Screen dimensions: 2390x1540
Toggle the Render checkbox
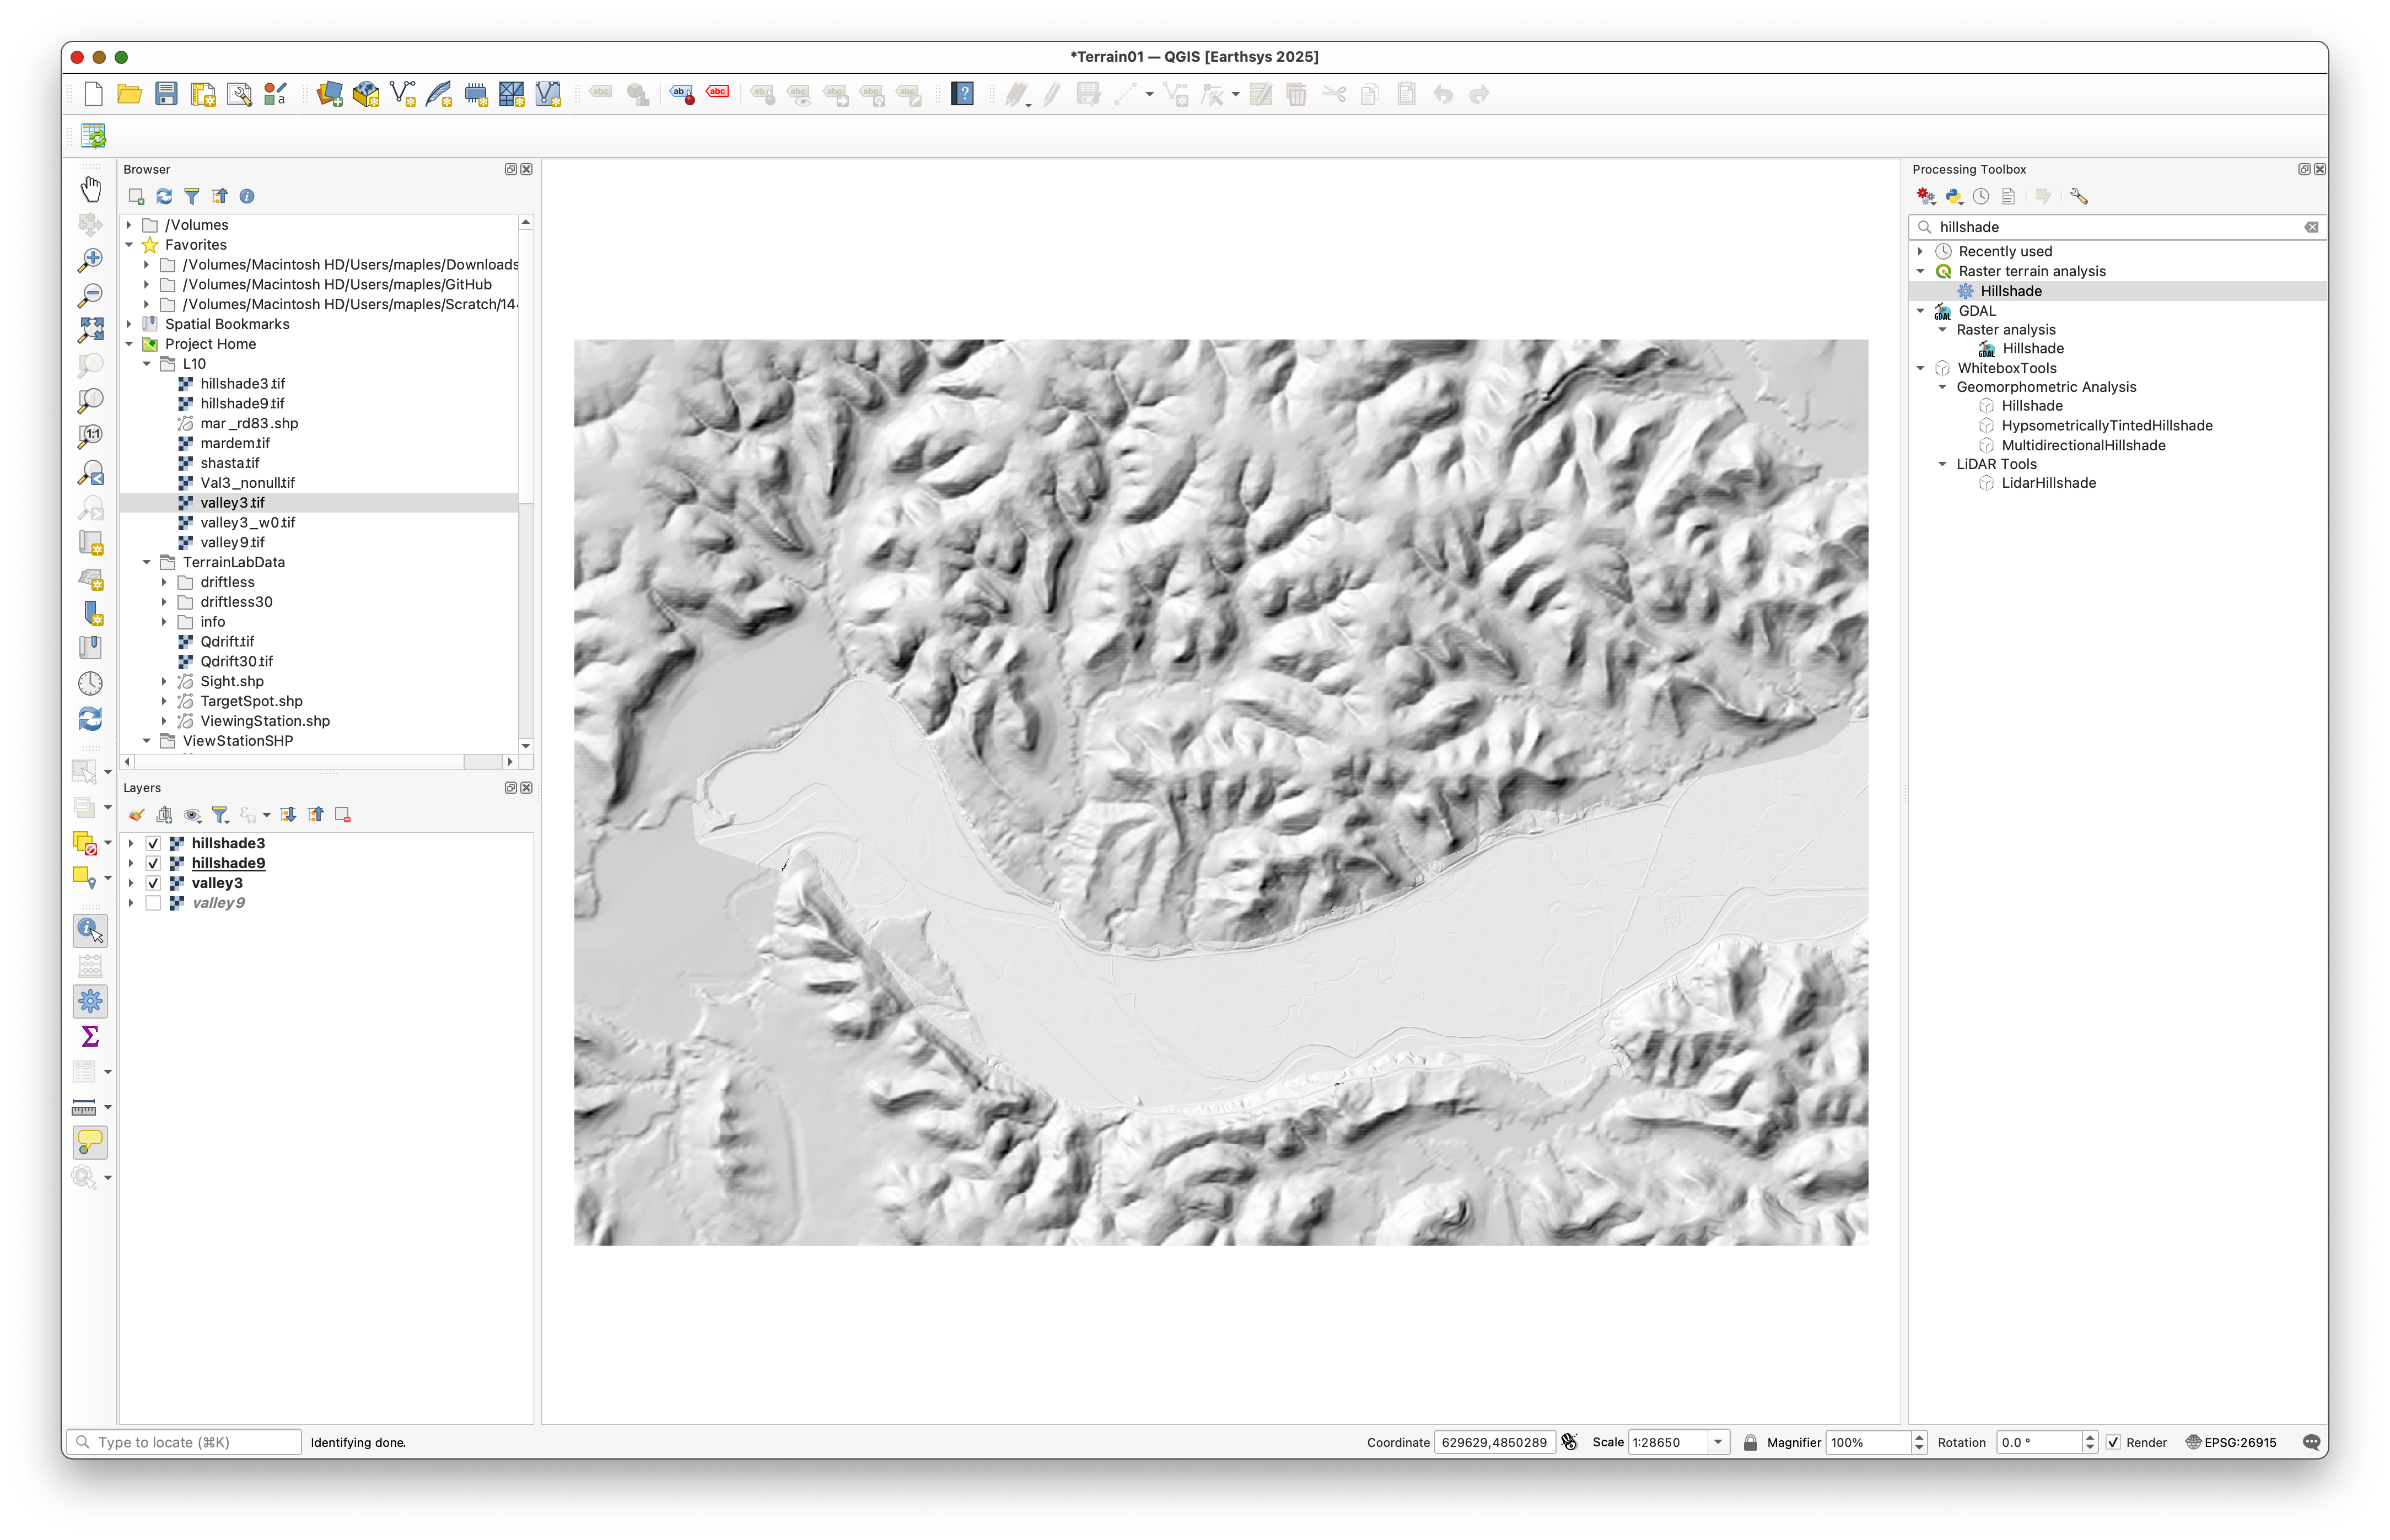point(2113,1442)
